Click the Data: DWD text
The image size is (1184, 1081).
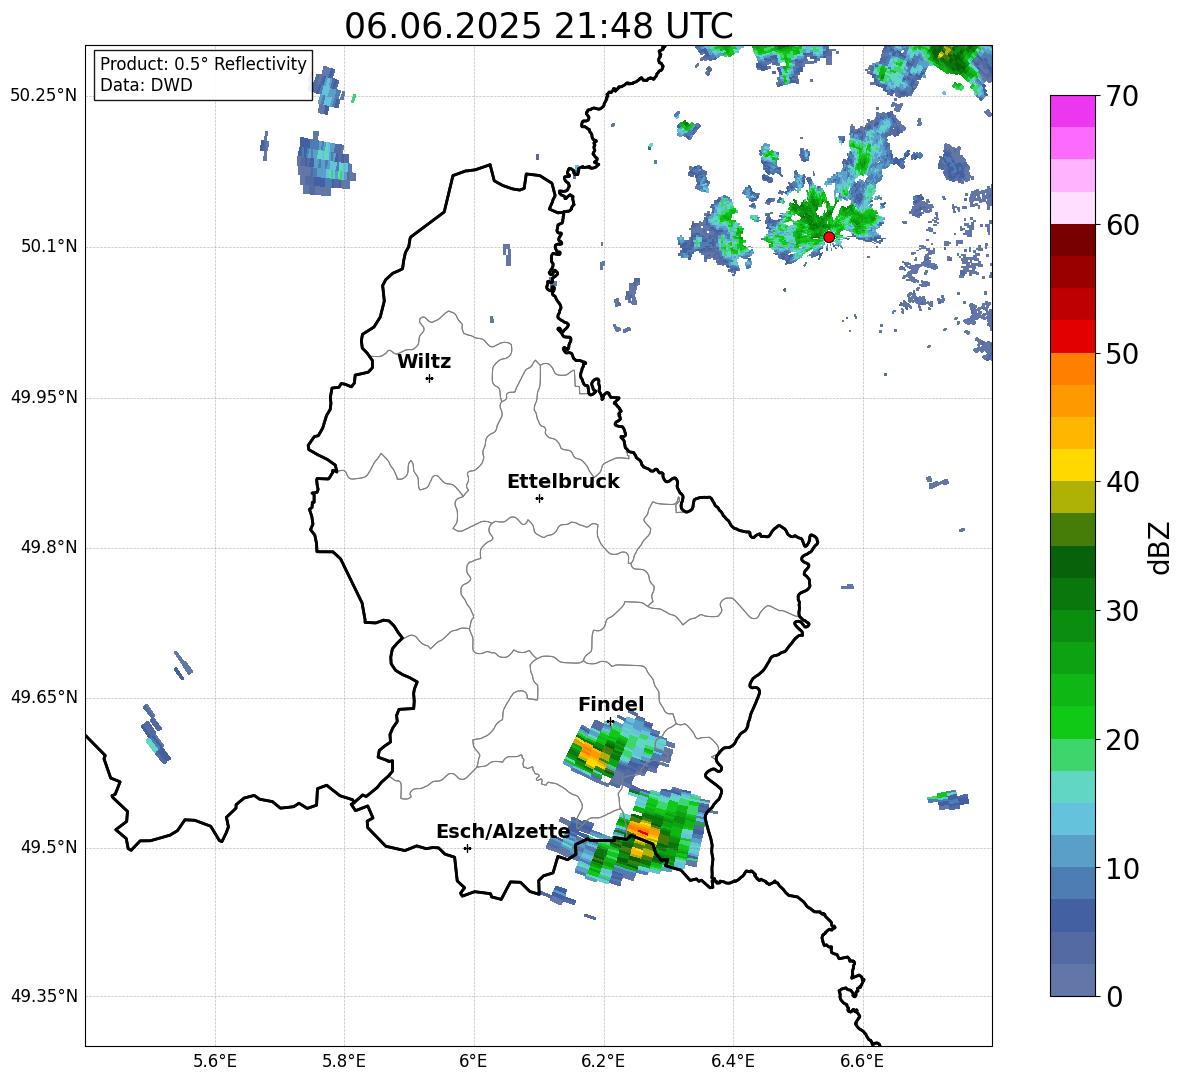(146, 85)
